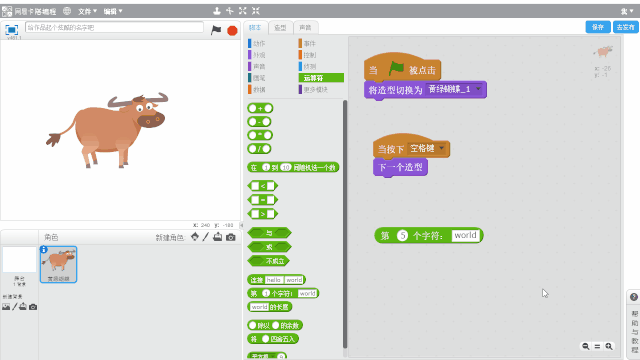Select the 控制 control block category
This screenshot has height=360, width=640.
(x=309, y=55)
